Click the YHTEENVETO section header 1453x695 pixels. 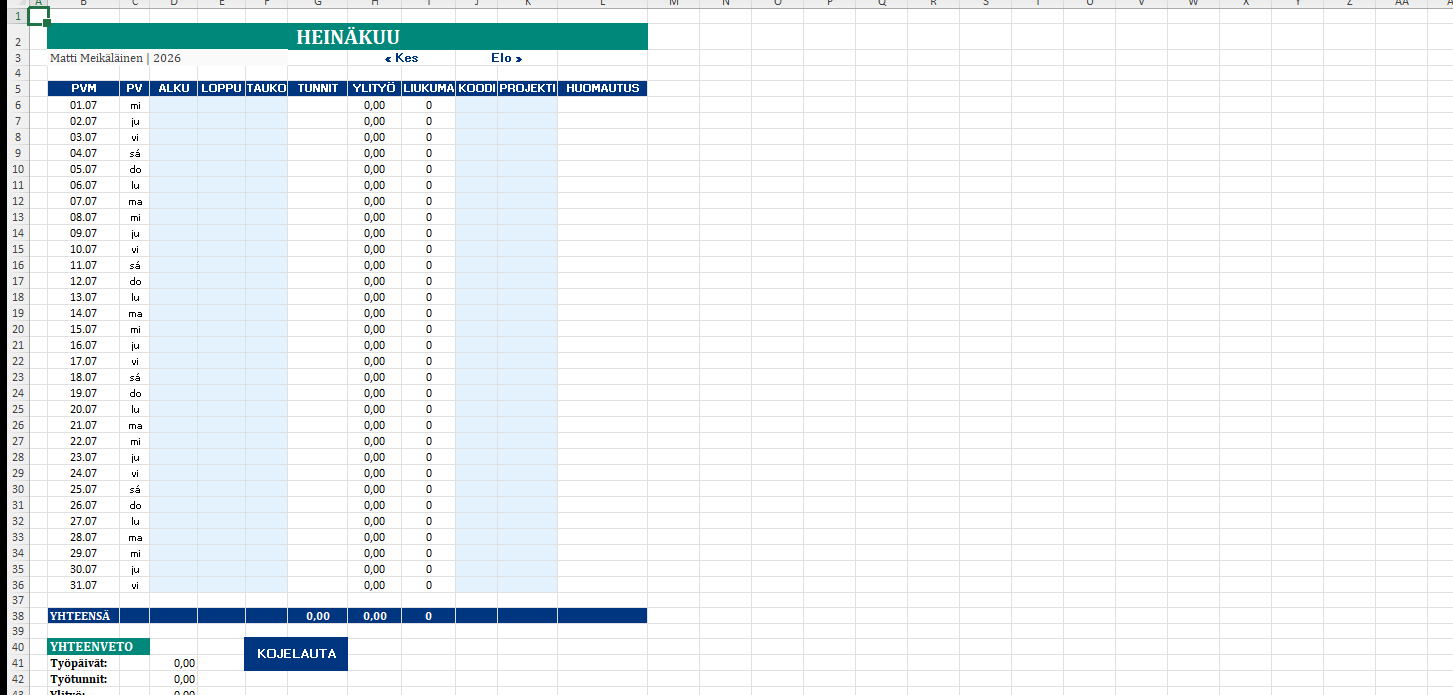click(x=98, y=647)
